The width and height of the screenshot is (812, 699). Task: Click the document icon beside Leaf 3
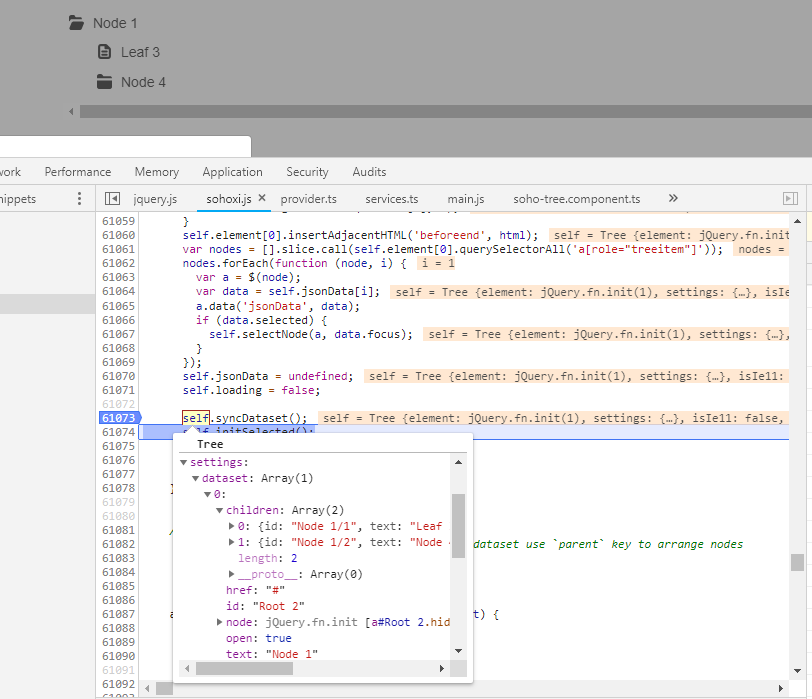point(104,52)
